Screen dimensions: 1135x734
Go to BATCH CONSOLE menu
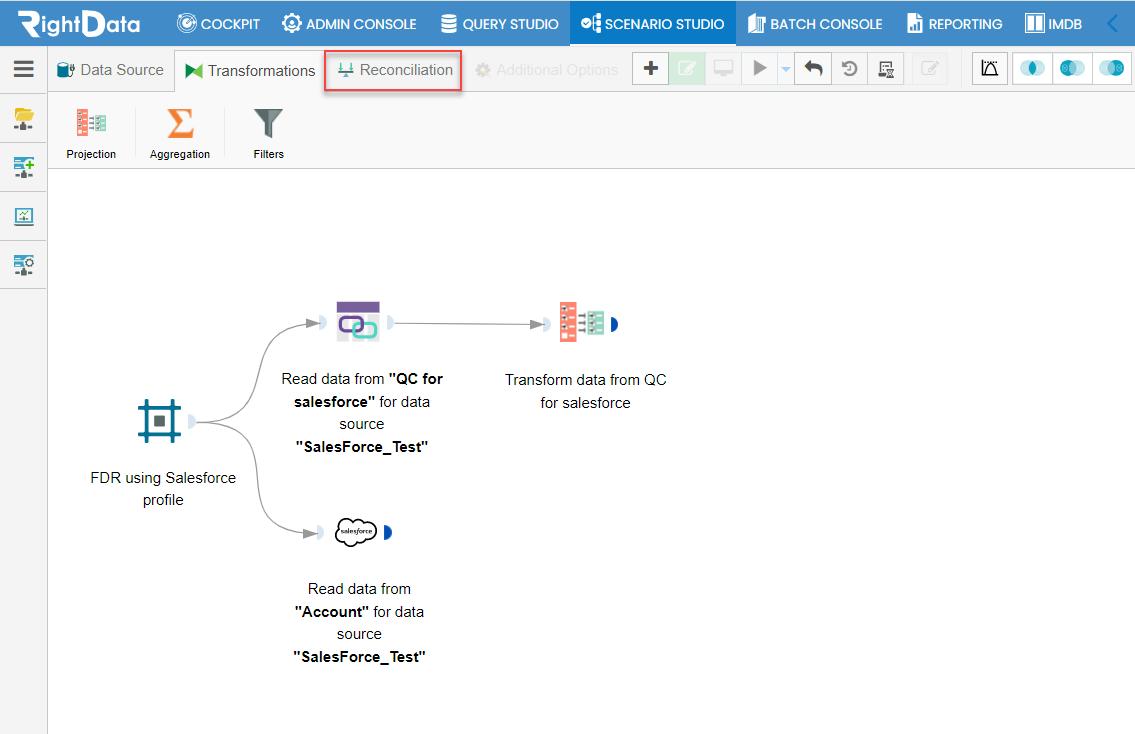(815, 24)
